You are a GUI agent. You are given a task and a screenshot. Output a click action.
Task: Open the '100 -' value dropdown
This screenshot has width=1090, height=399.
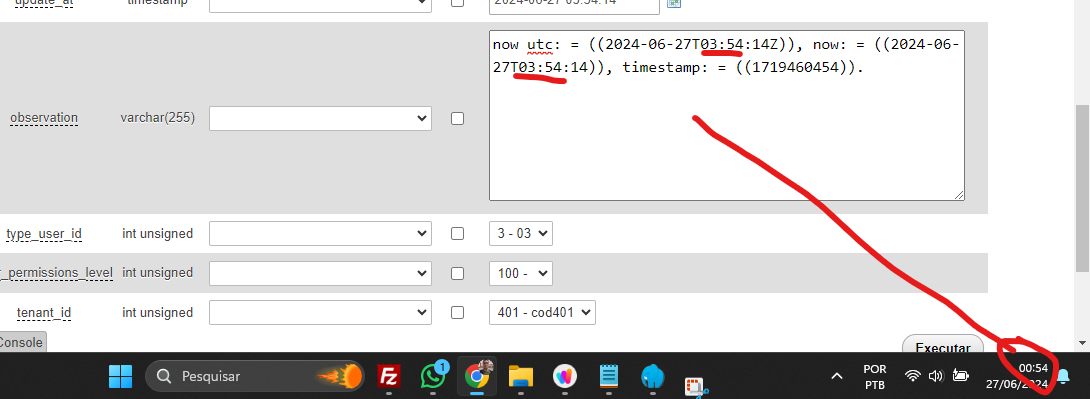point(521,272)
